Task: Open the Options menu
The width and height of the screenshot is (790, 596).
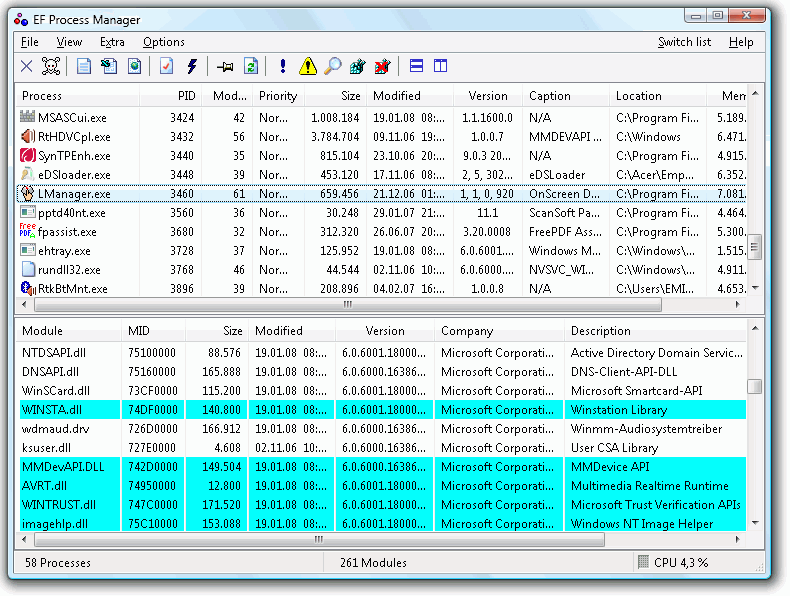Action: point(163,42)
